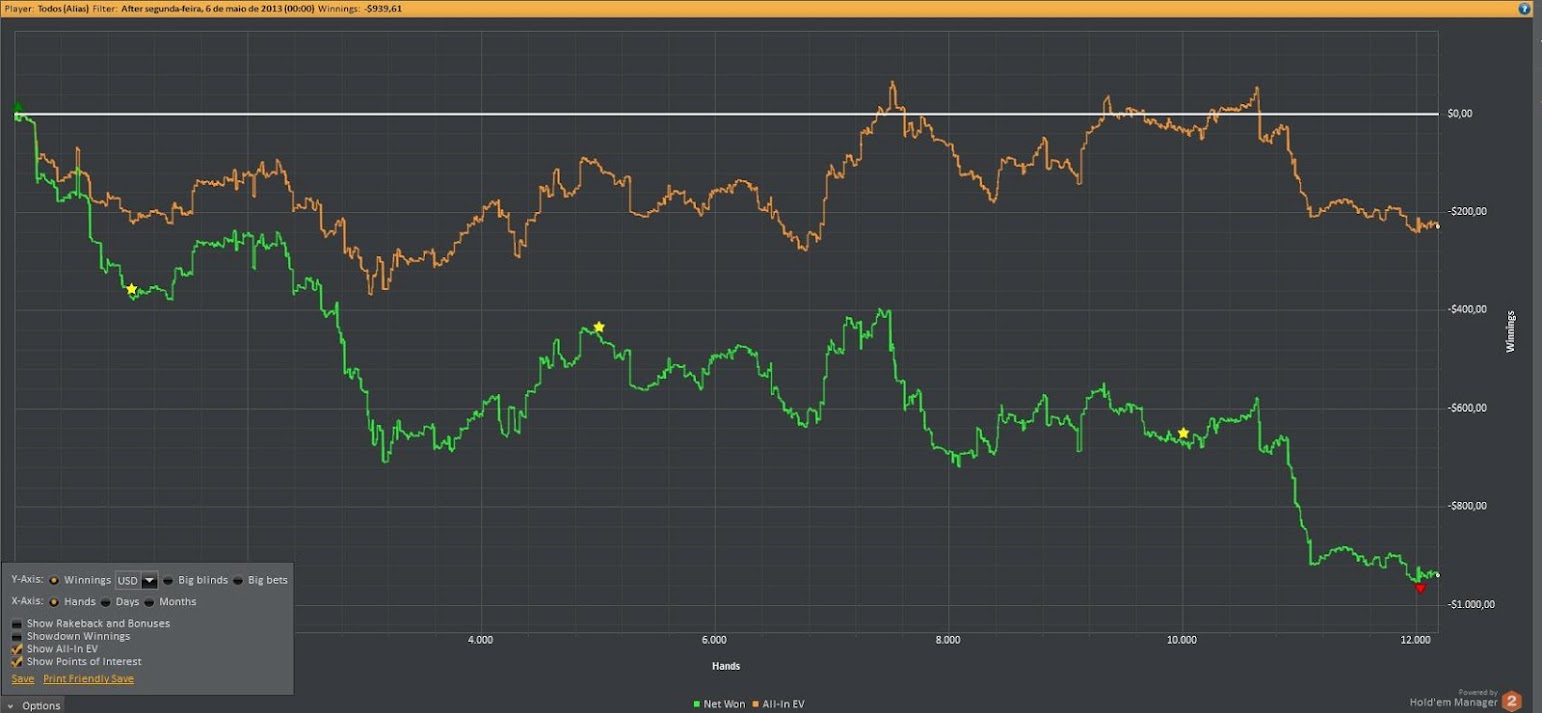The height and width of the screenshot is (713, 1542).
Task: Click the $0,00 axis label
Action: (1460, 113)
